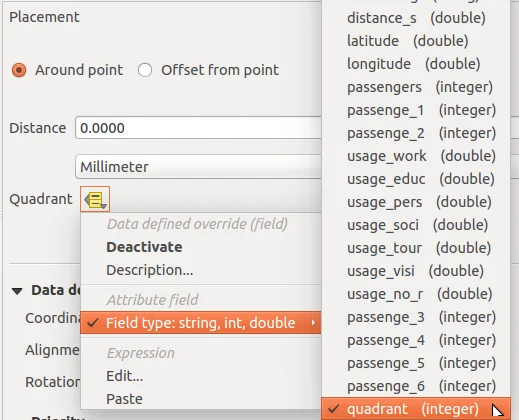Click the Quadrant data defined override icon

(x=95, y=199)
